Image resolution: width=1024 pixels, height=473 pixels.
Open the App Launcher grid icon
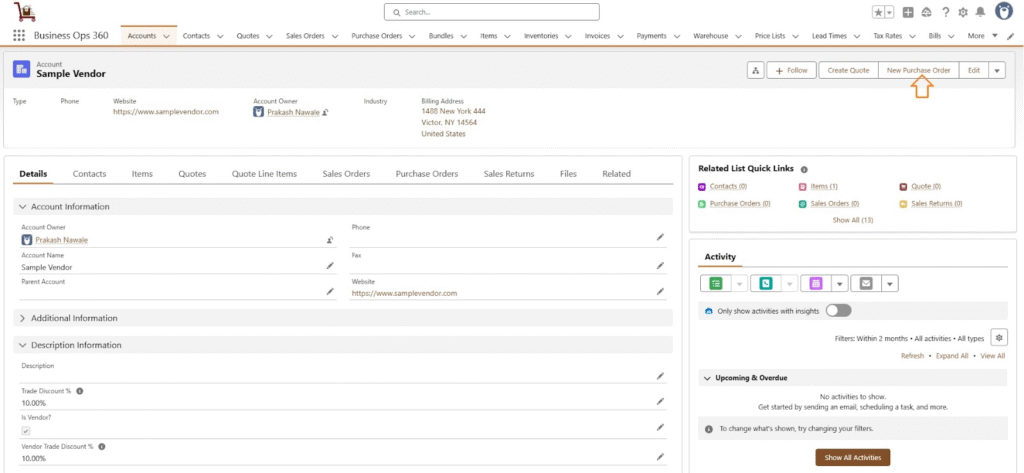(x=19, y=36)
